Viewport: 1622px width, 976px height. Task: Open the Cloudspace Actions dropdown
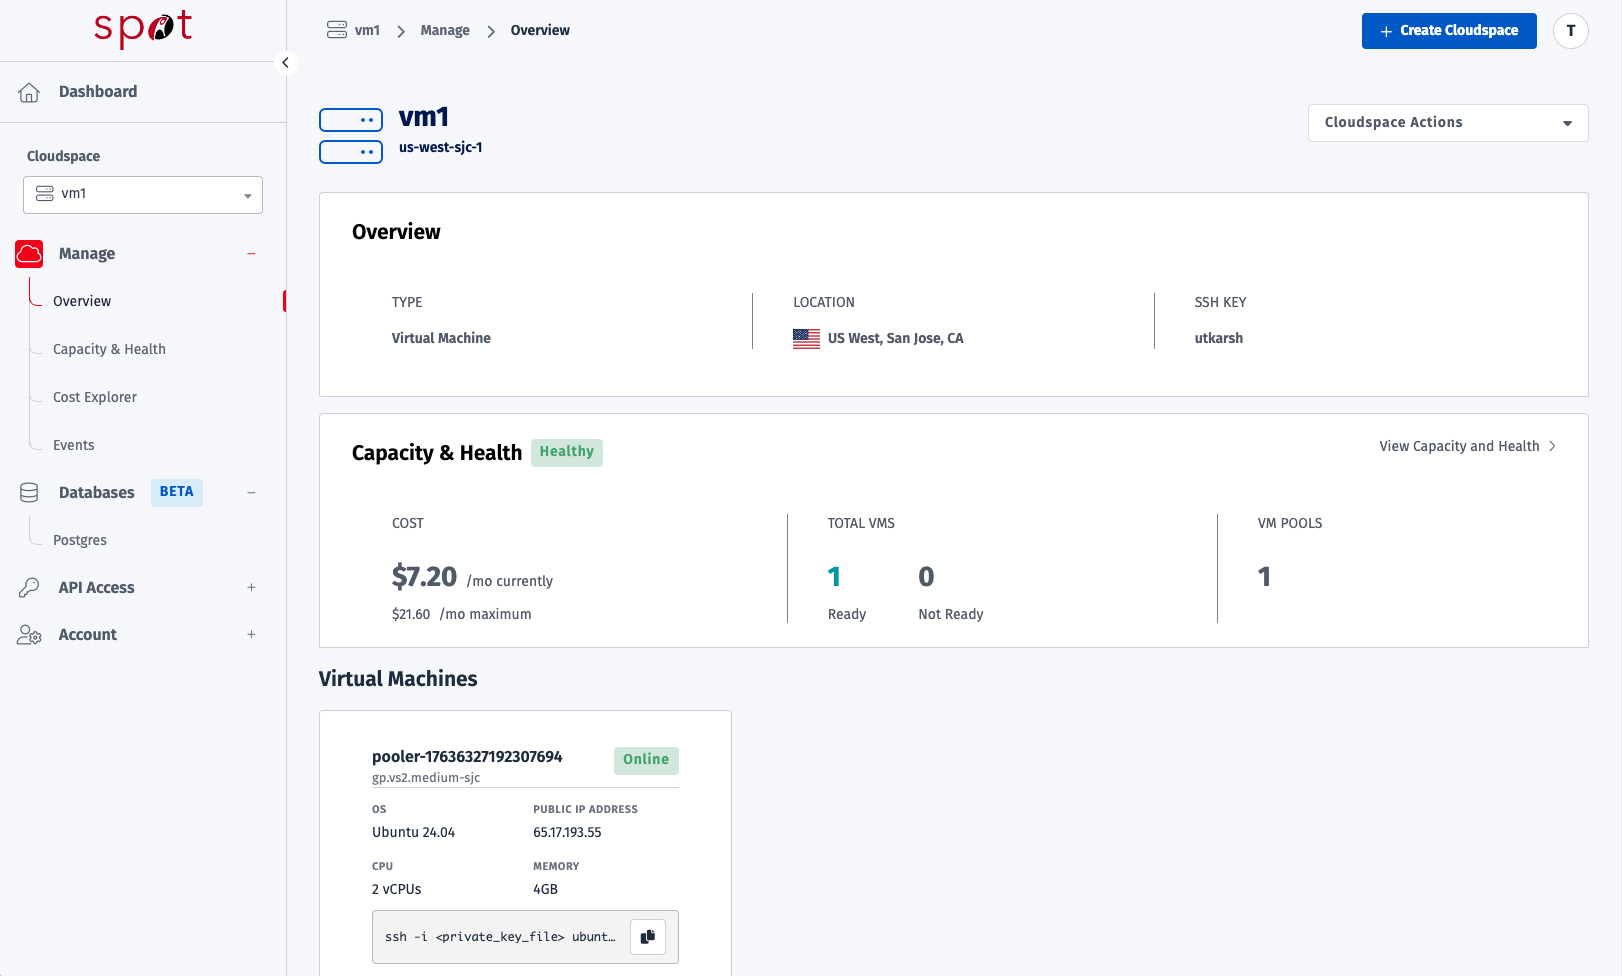tap(1447, 123)
